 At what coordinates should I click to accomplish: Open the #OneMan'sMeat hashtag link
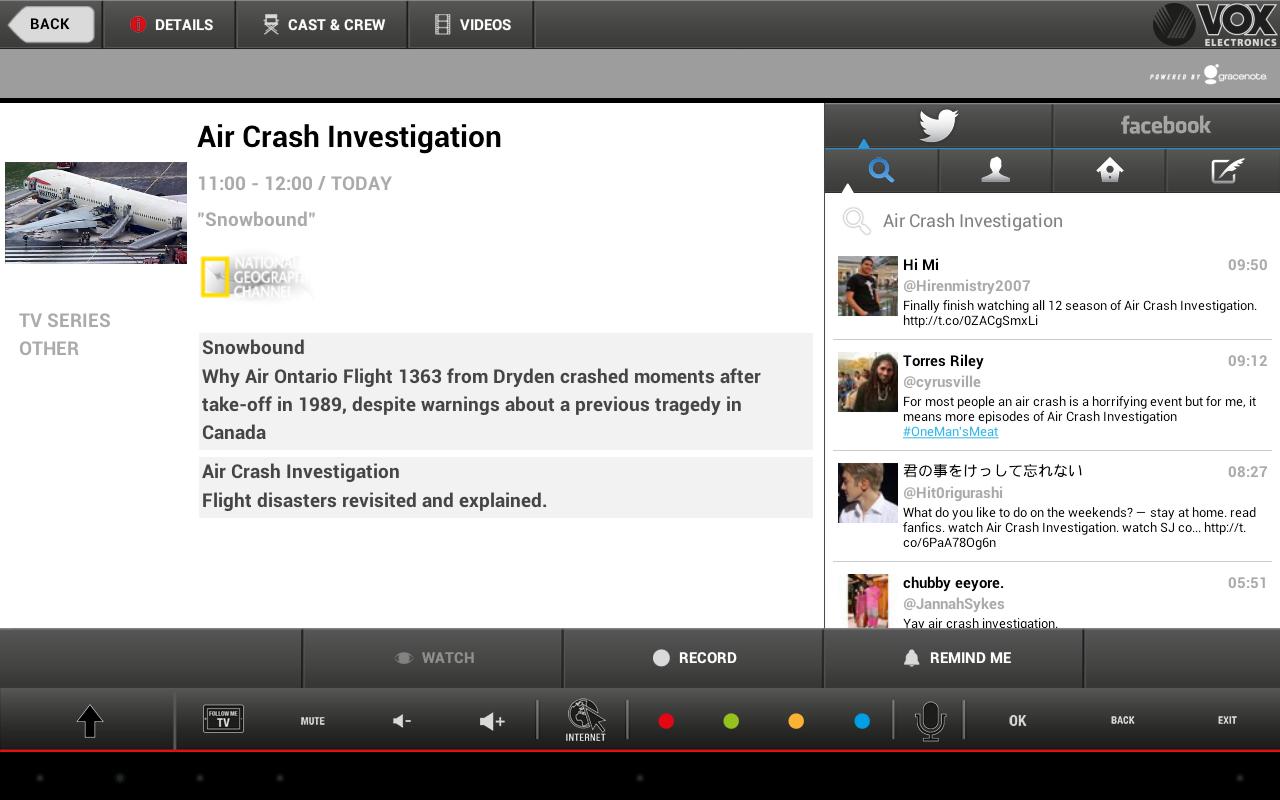950,432
